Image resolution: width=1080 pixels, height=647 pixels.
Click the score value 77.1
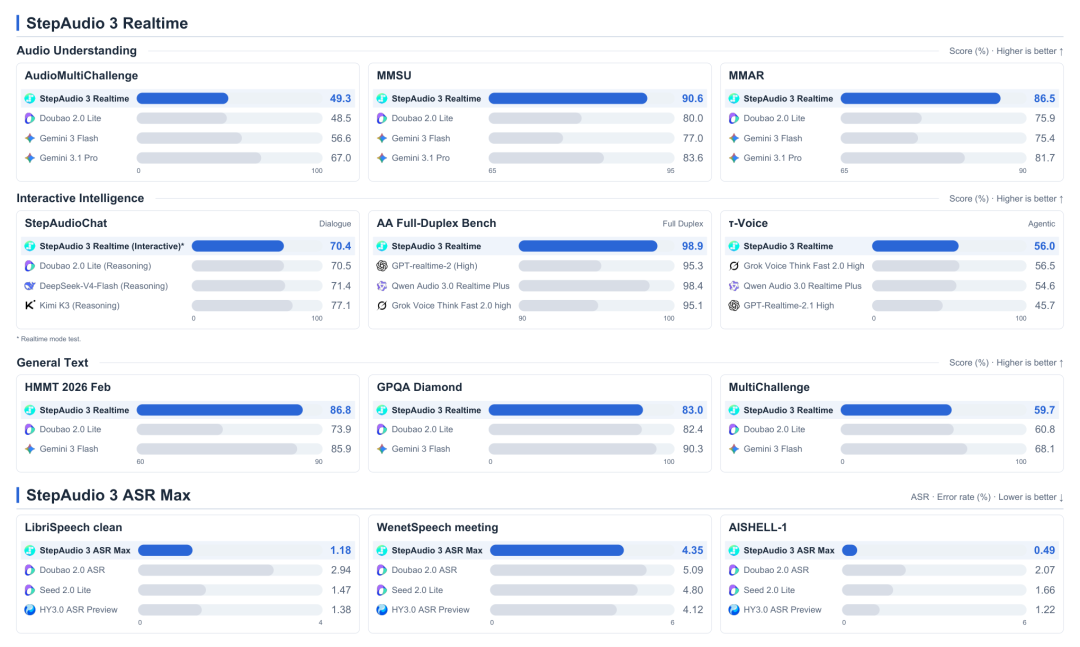pyautogui.click(x=341, y=305)
